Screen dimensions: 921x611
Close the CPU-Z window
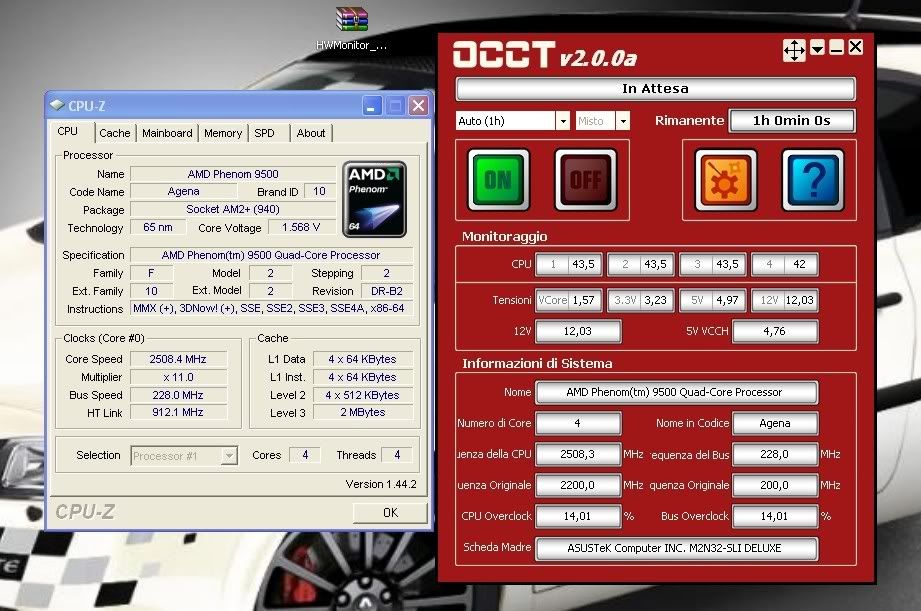[418, 106]
